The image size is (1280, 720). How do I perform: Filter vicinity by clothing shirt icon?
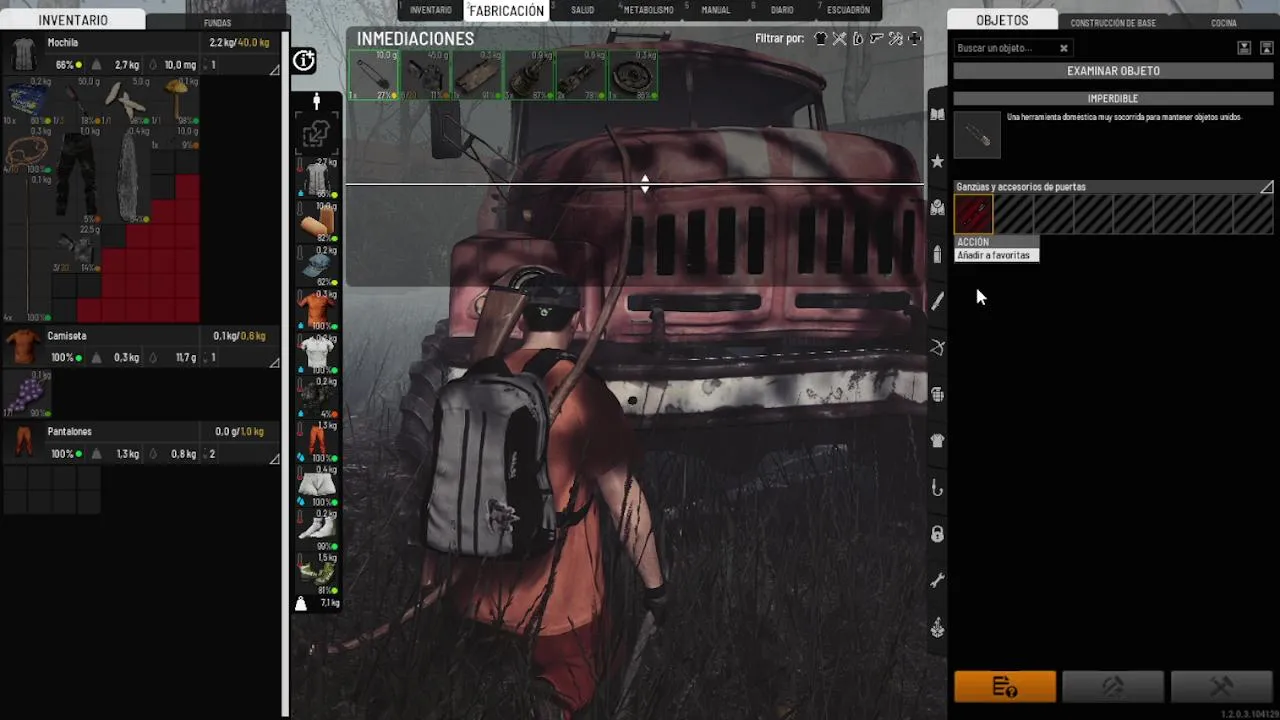tap(821, 39)
